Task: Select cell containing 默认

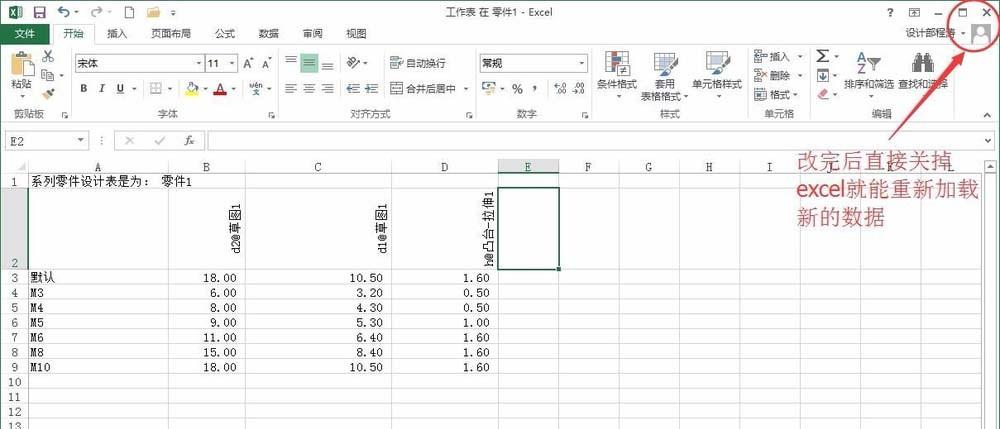Action: (x=98, y=278)
